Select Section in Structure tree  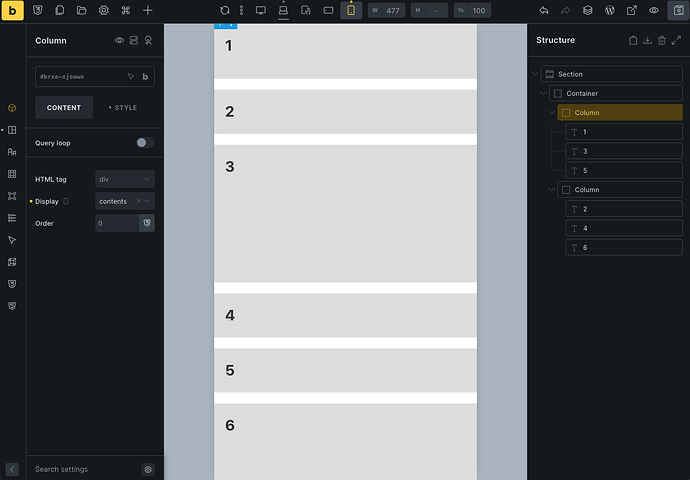click(612, 74)
